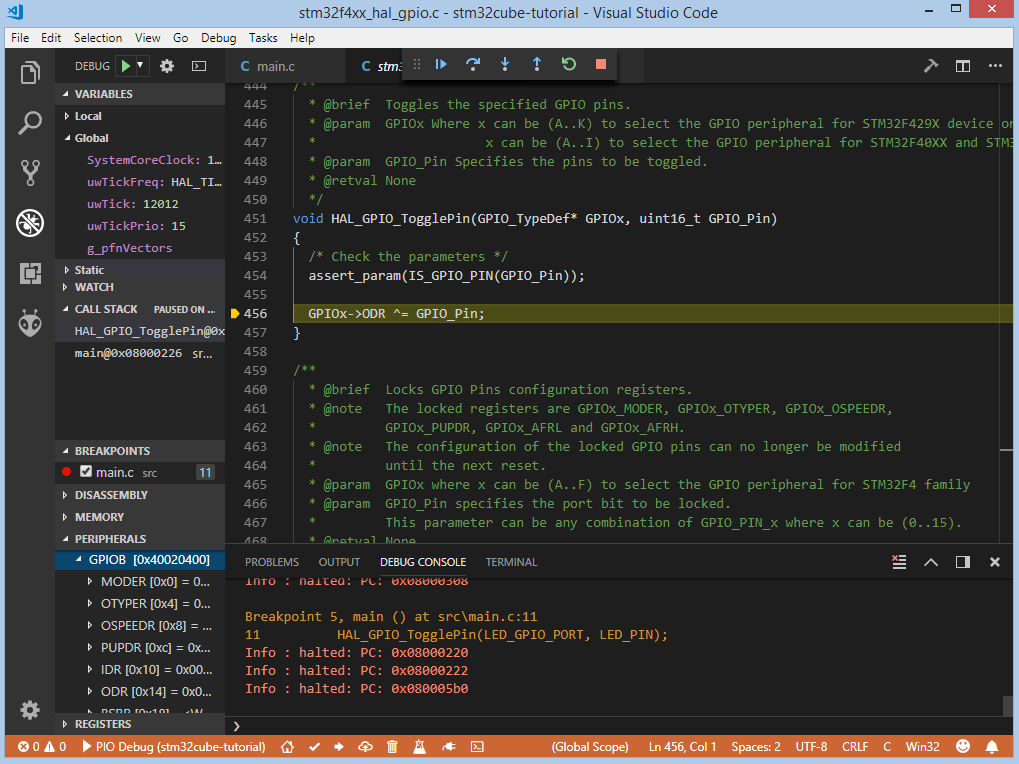Select the uwTick global variable
The height and width of the screenshot is (764, 1019).
[x=140, y=204]
